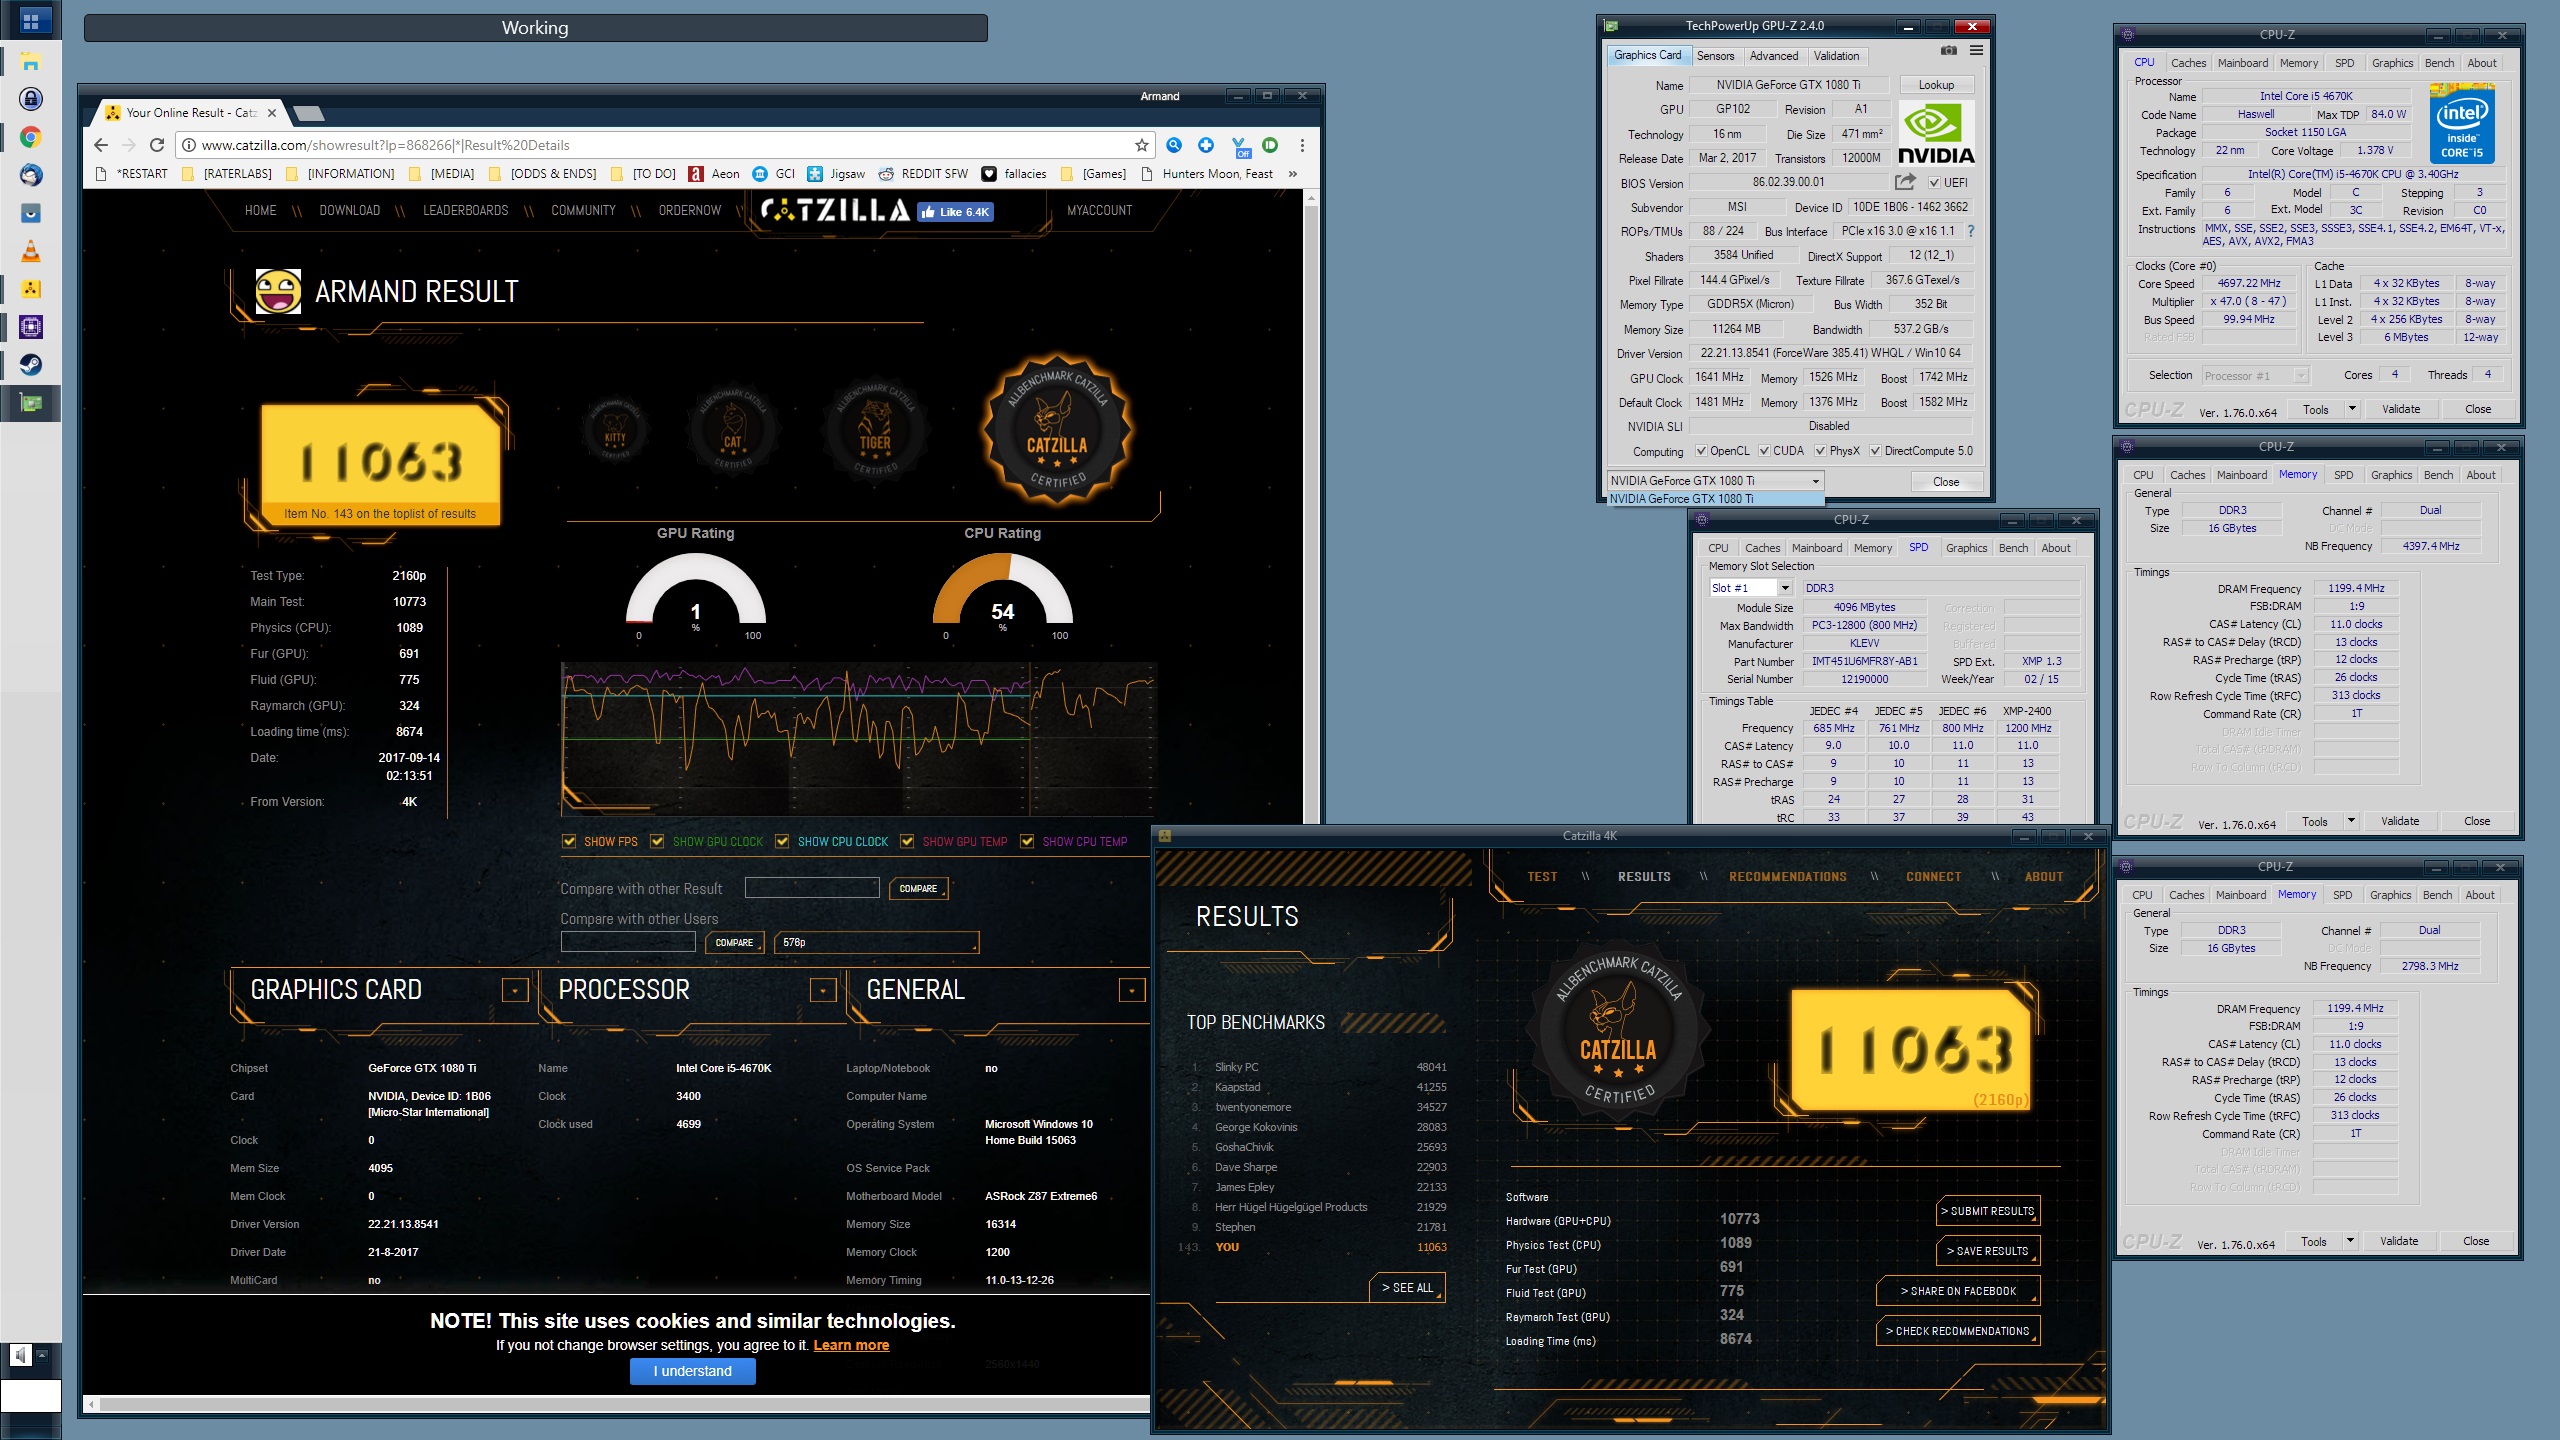The image size is (2560, 1440).
Task: Open the Learn more cookie link
Action: click(851, 1346)
